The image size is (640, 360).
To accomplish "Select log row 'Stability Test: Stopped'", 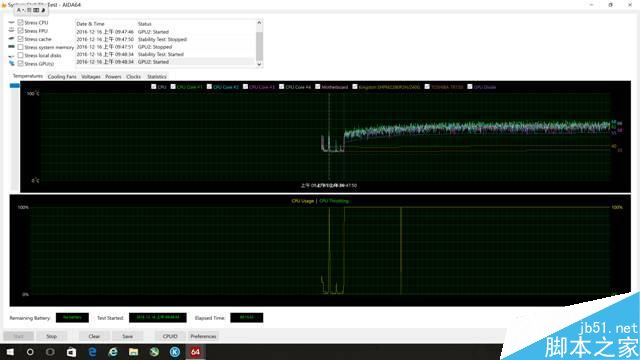I will (165, 39).
